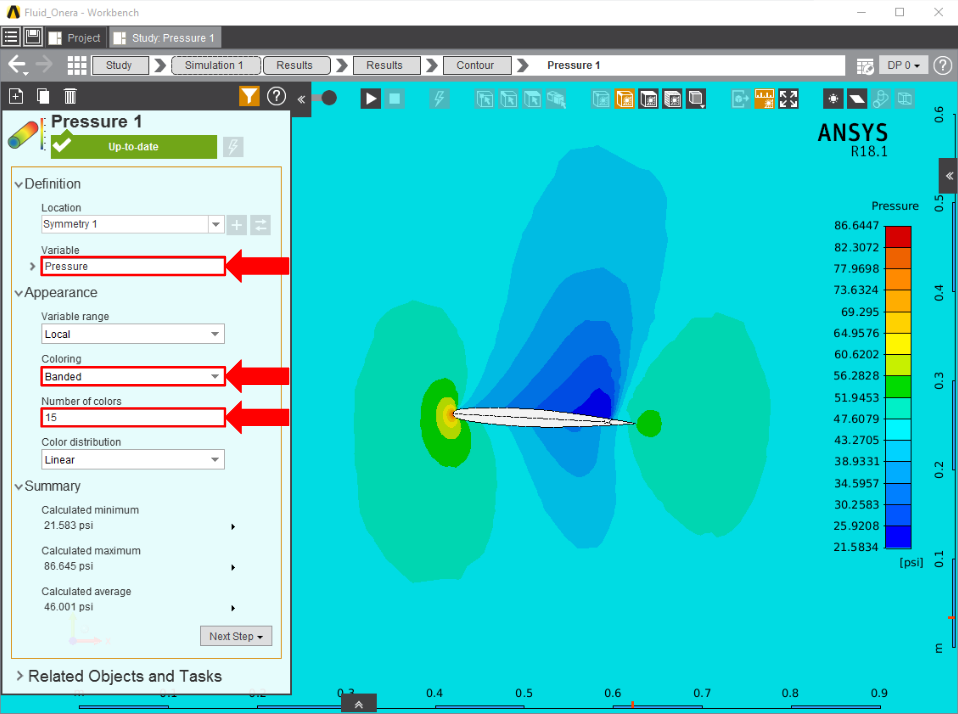
Task: Click the Variable field showing Pressure
Action: coord(133,266)
